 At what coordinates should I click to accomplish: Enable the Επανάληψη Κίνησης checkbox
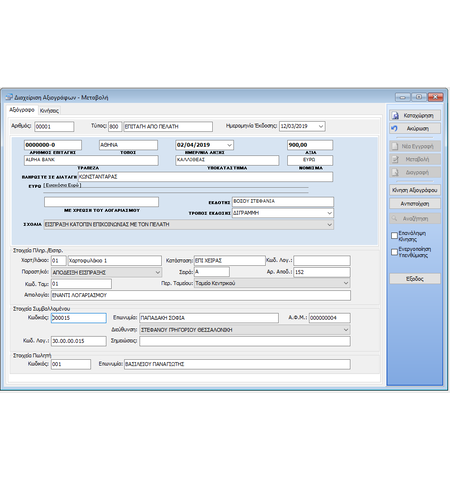click(394, 236)
